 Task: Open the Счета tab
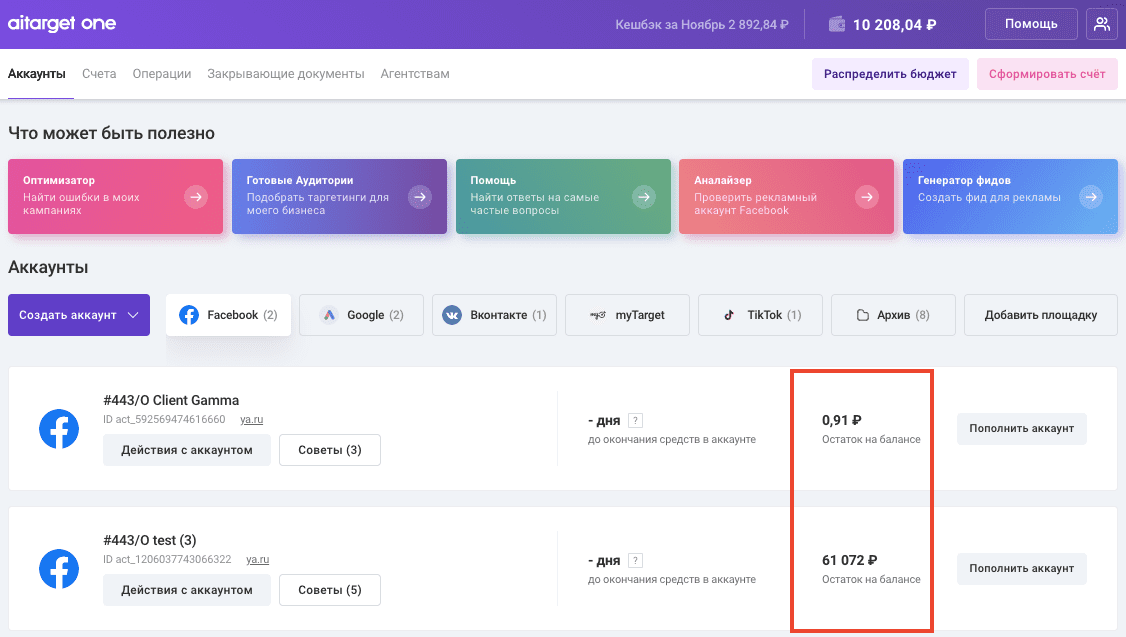99,74
